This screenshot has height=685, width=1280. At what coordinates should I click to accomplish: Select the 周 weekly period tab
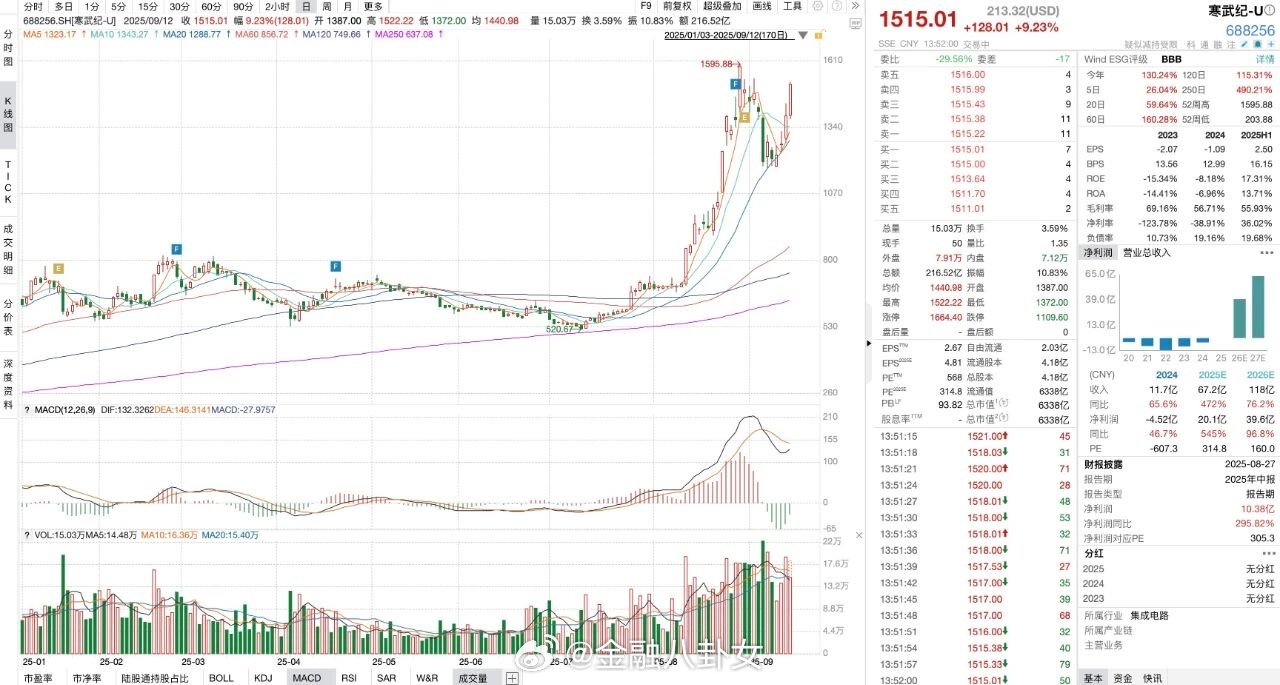click(327, 6)
